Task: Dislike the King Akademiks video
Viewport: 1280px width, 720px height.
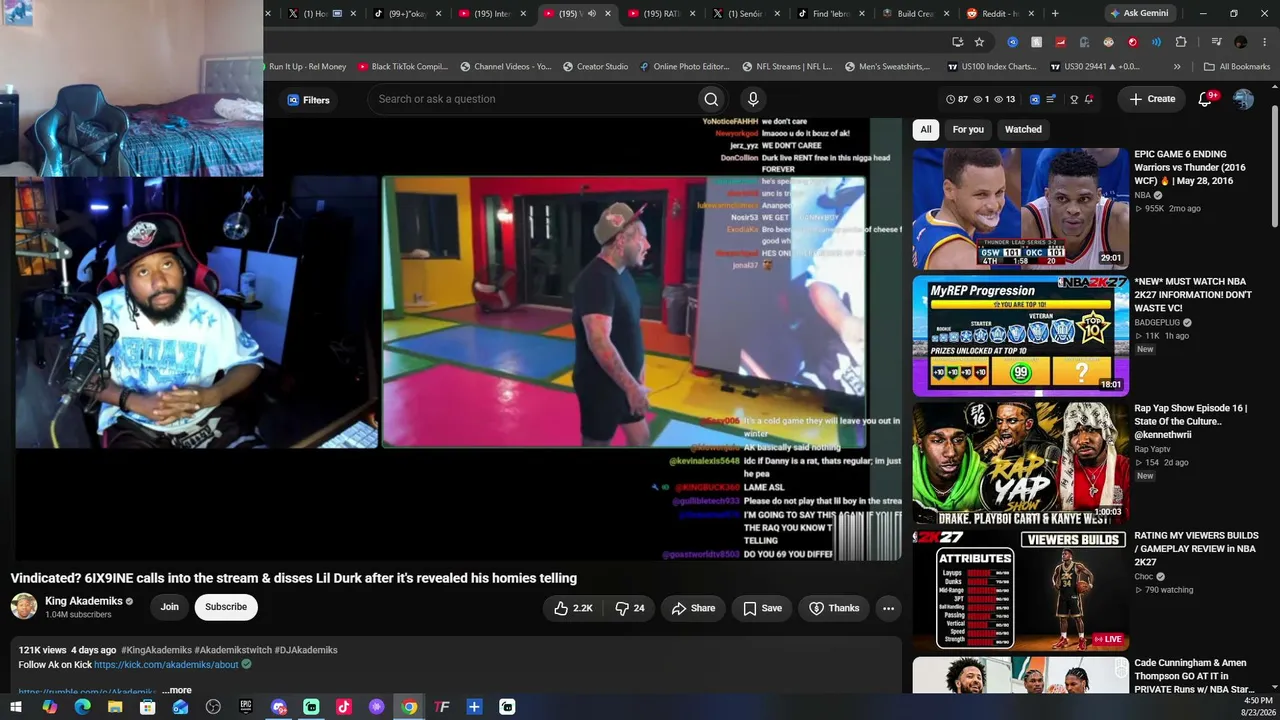Action: [x=630, y=608]
